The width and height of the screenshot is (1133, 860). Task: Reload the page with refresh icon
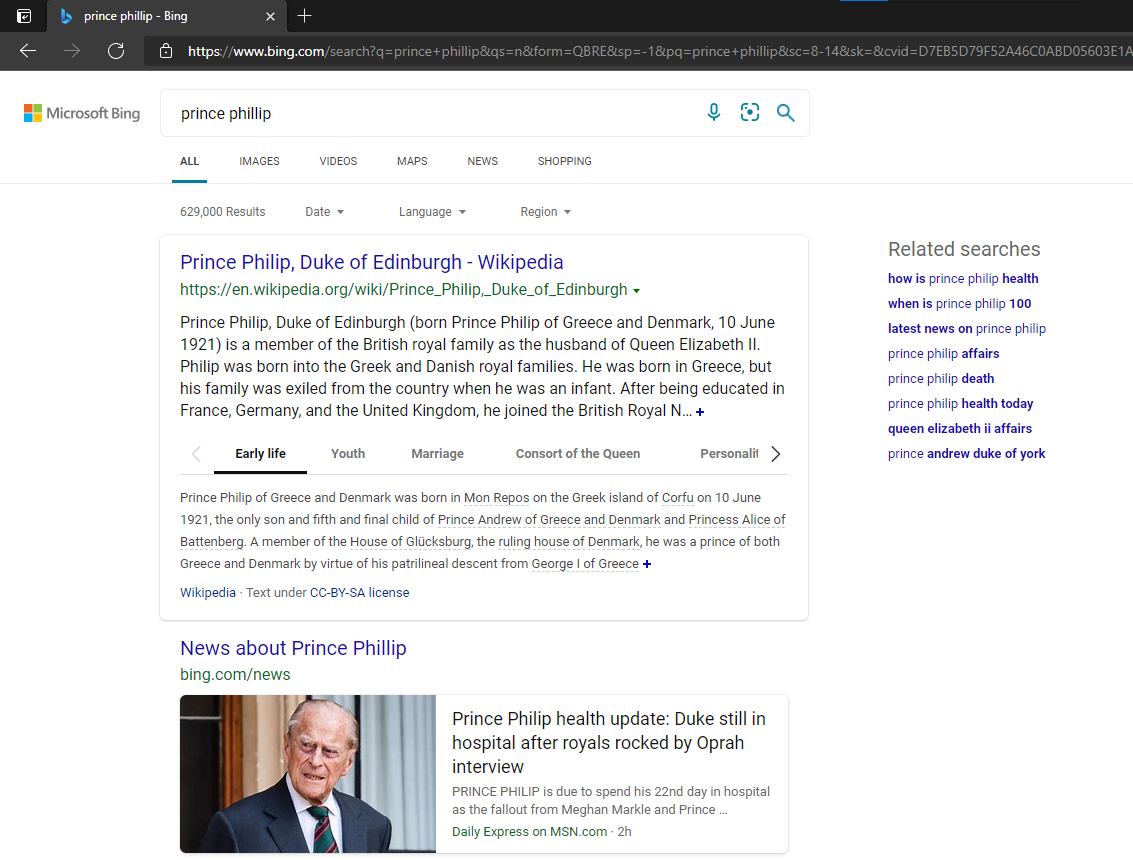coord(116,51)
